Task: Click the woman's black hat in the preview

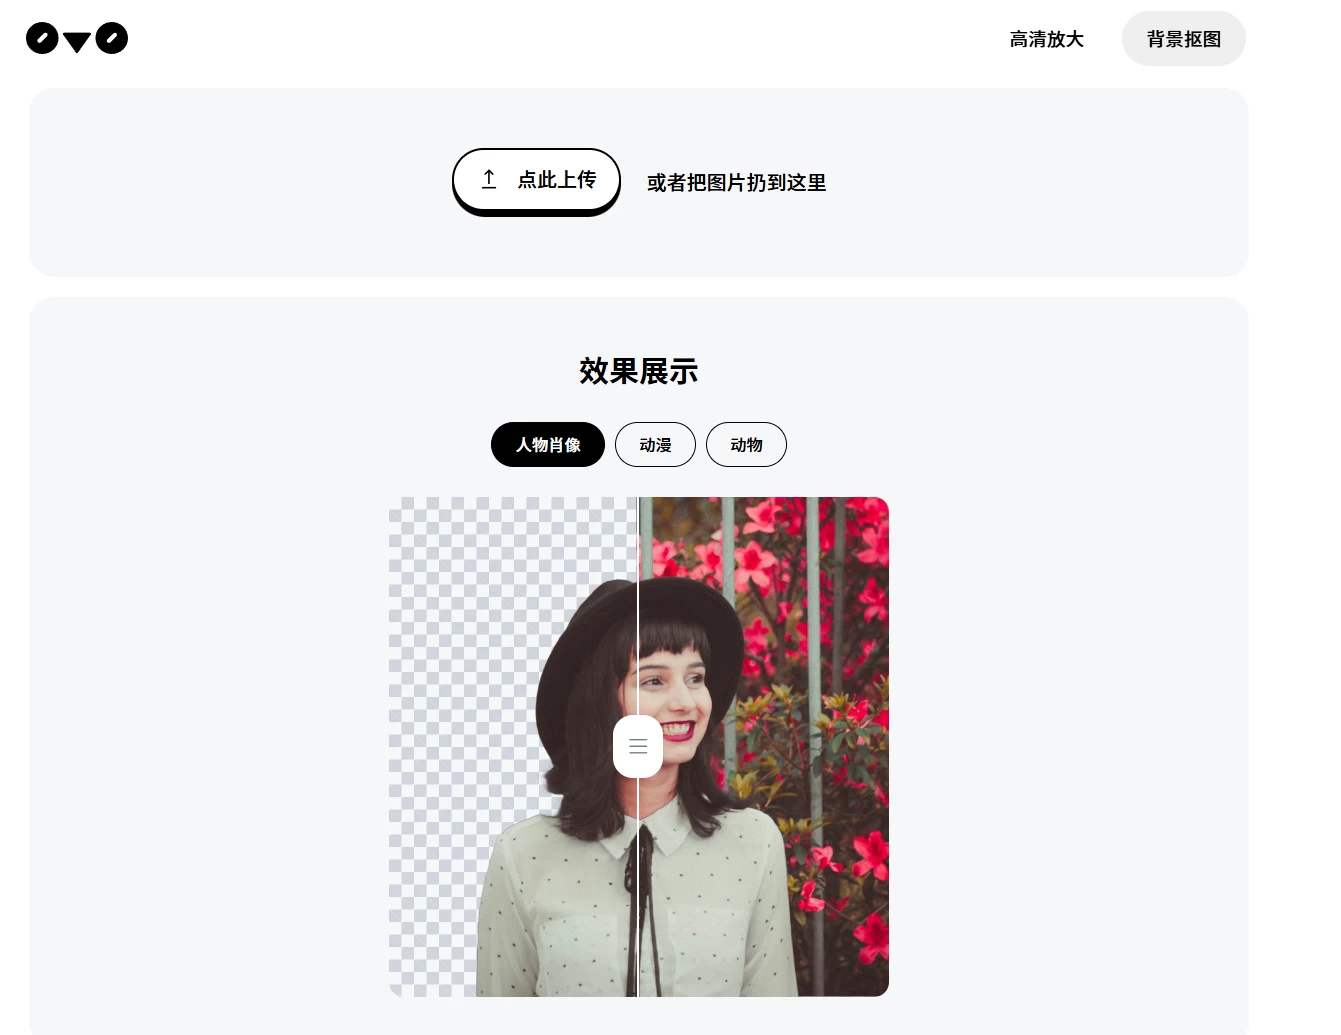Action: (600, 640)
